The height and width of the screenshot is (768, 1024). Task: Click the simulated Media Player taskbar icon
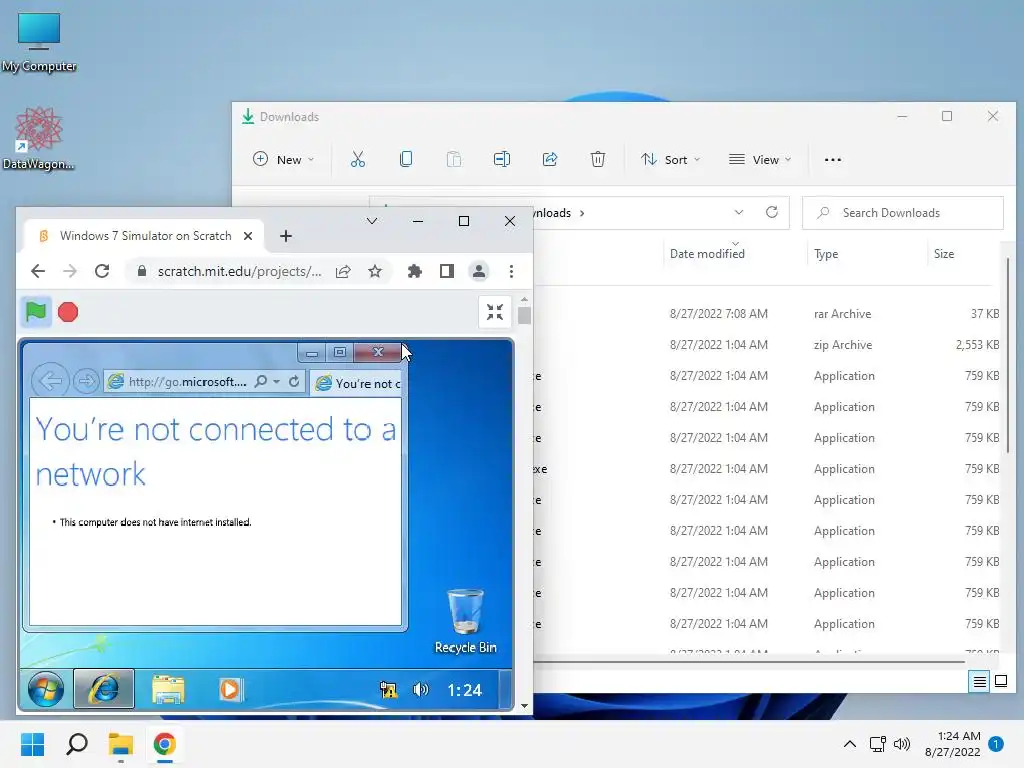pos(229,690)
